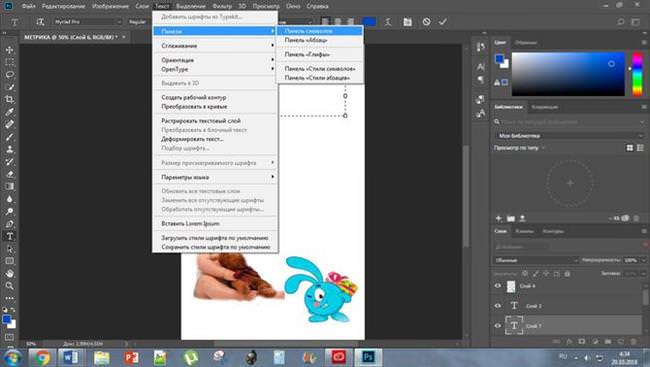Click the delete layer trash icon

tap(633, 341)
